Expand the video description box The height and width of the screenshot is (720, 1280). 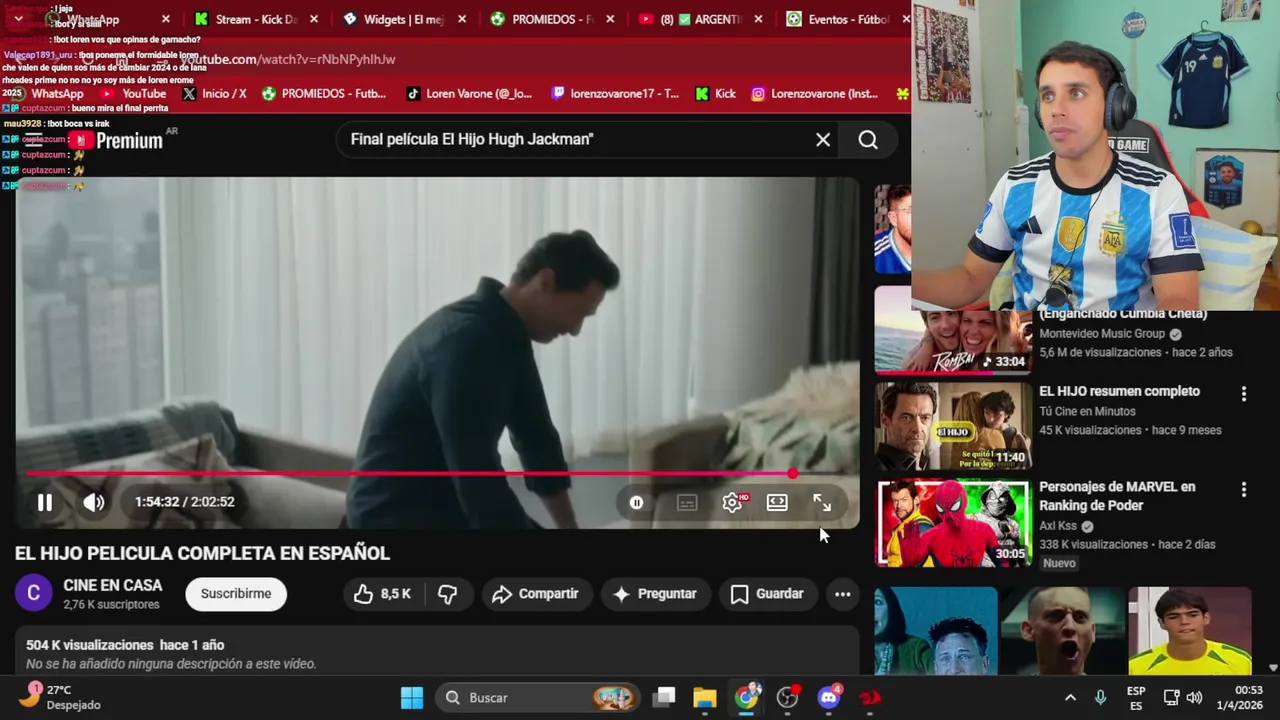[437, 652]
